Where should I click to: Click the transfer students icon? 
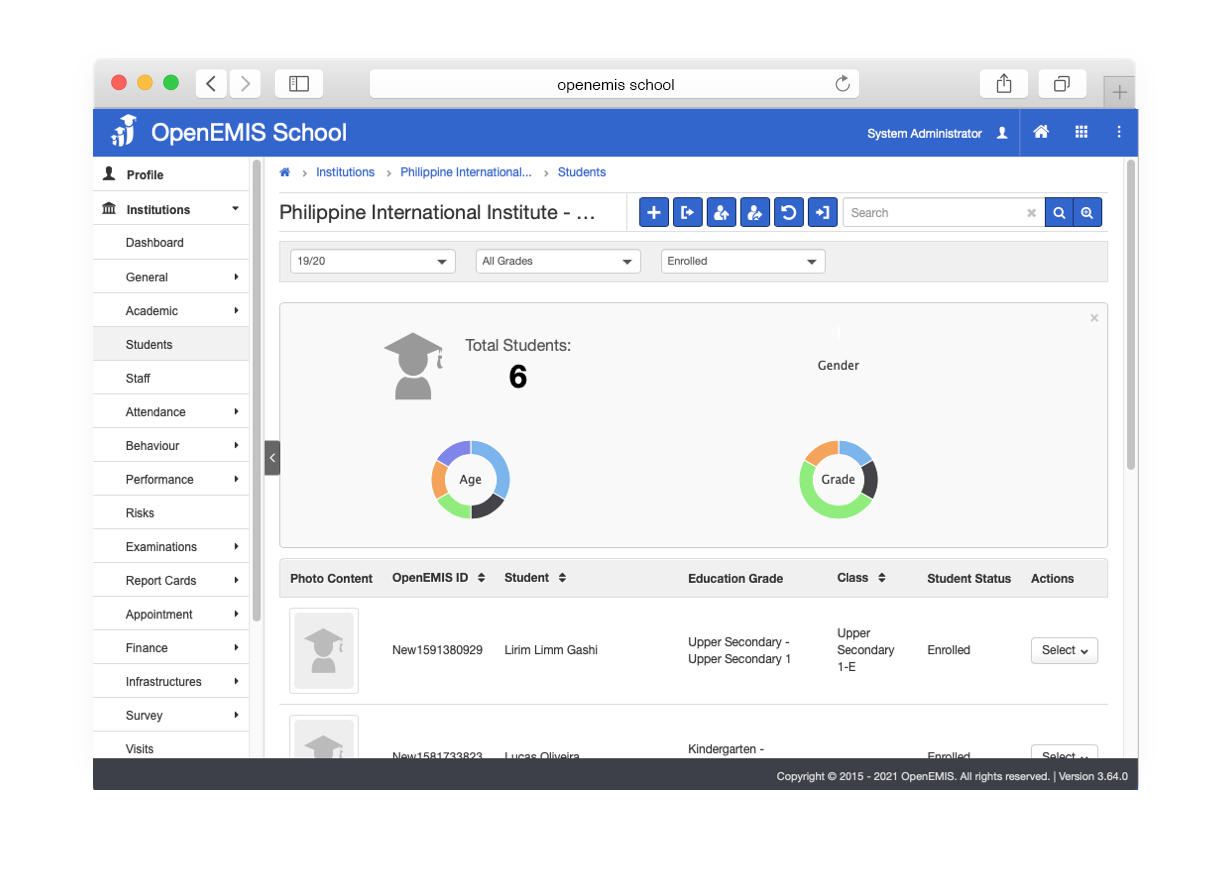pos(755,212)
